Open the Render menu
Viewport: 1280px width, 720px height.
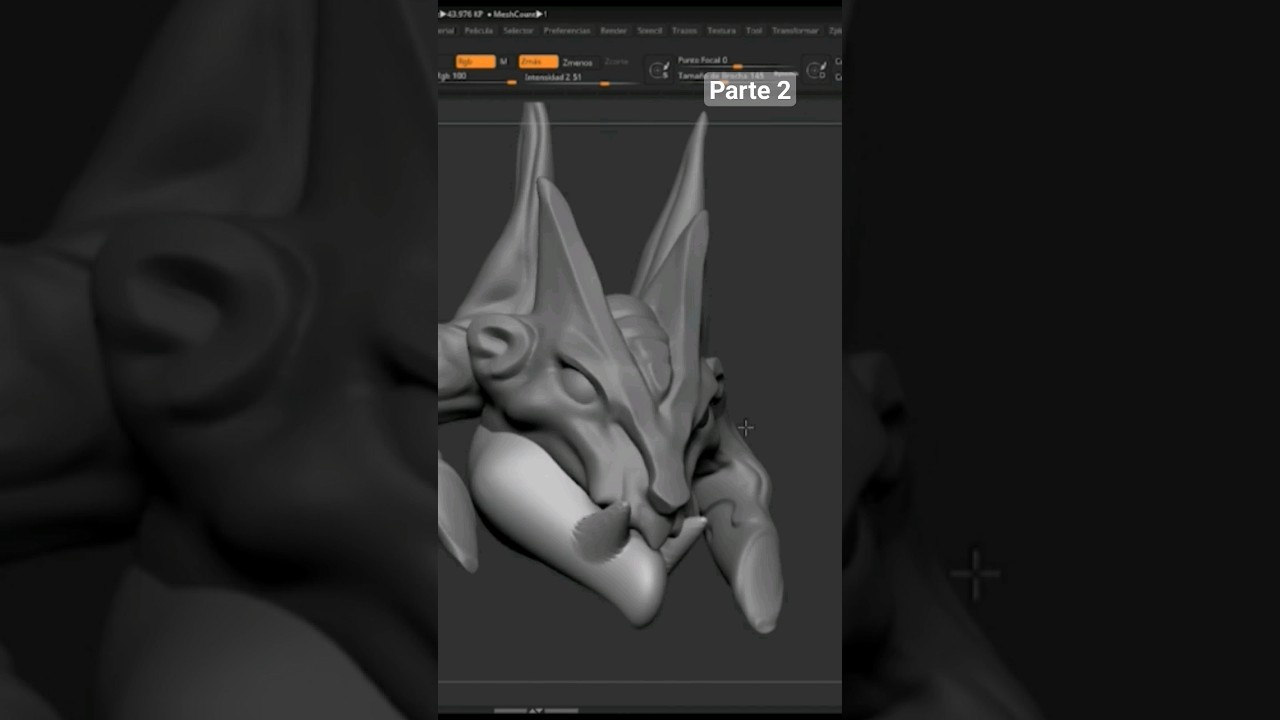tap(613, 31)
